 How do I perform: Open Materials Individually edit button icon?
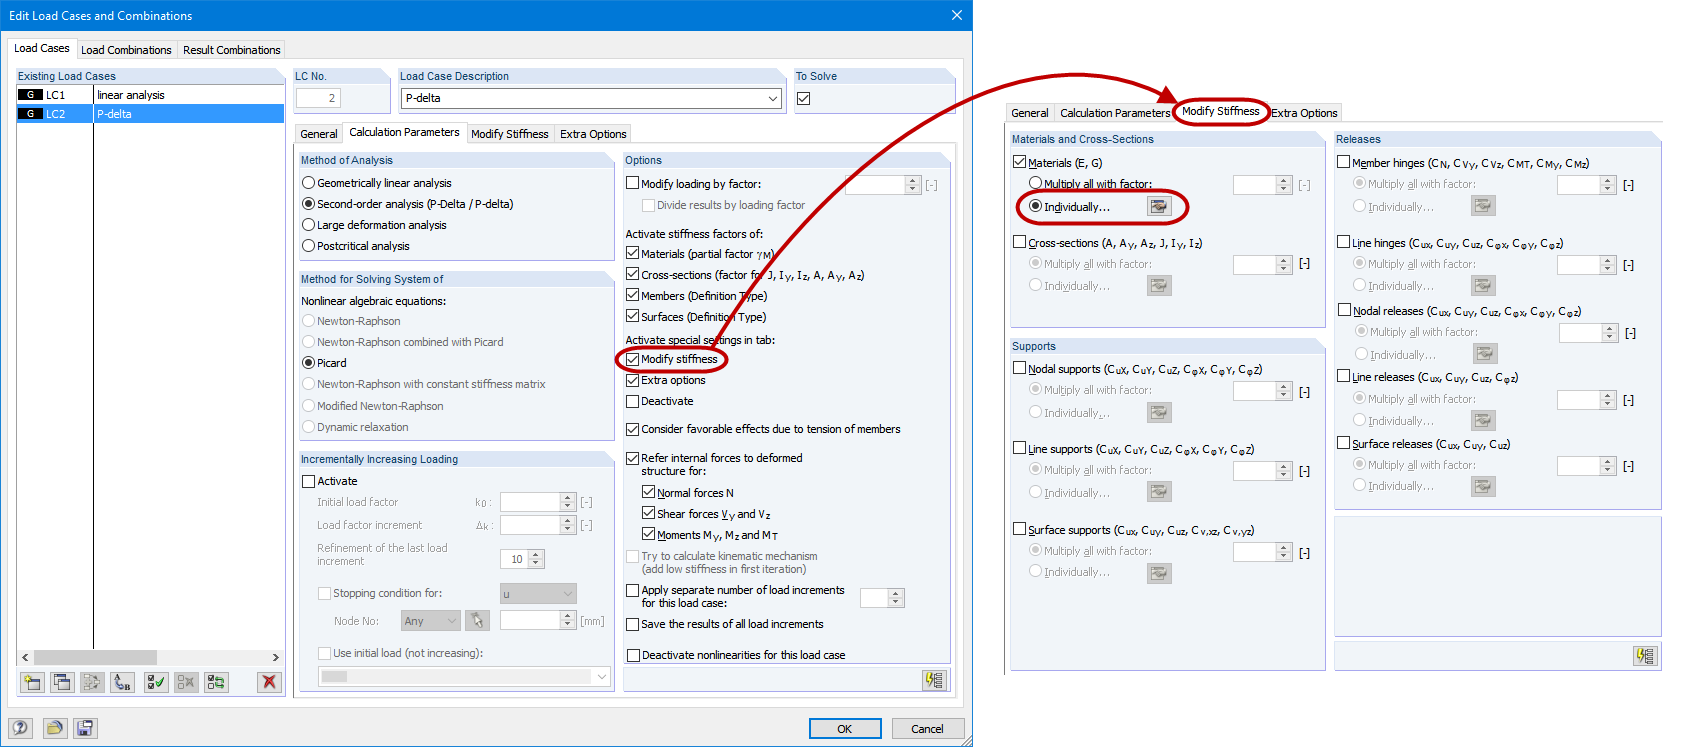[1159, 206]
